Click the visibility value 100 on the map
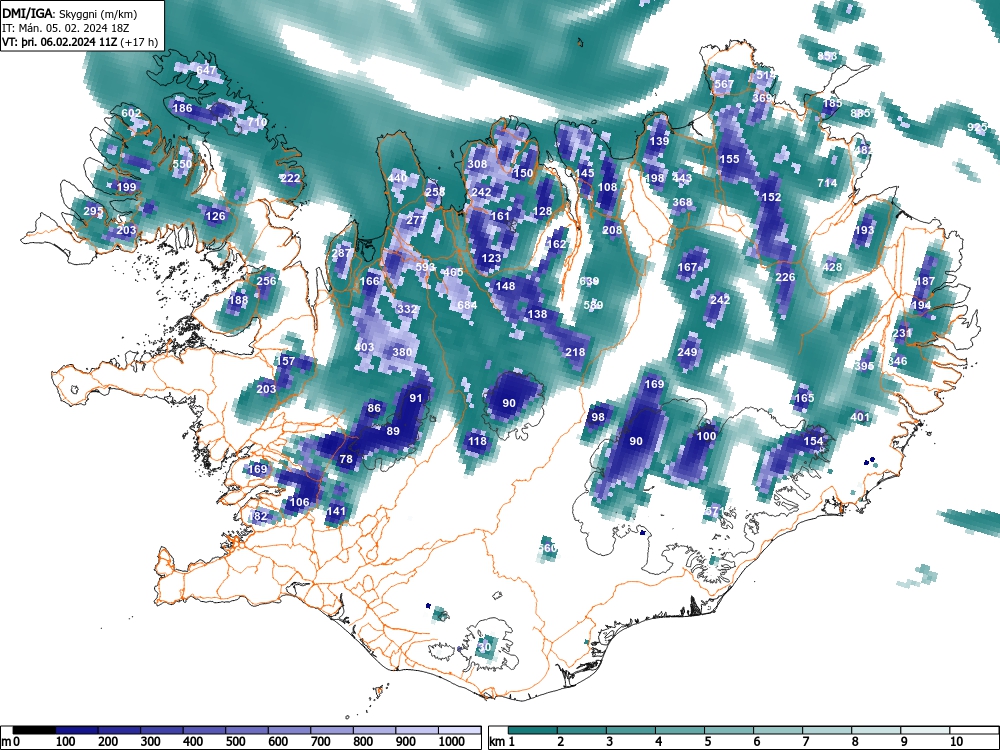1000x750 pixels. click(706, 436)
